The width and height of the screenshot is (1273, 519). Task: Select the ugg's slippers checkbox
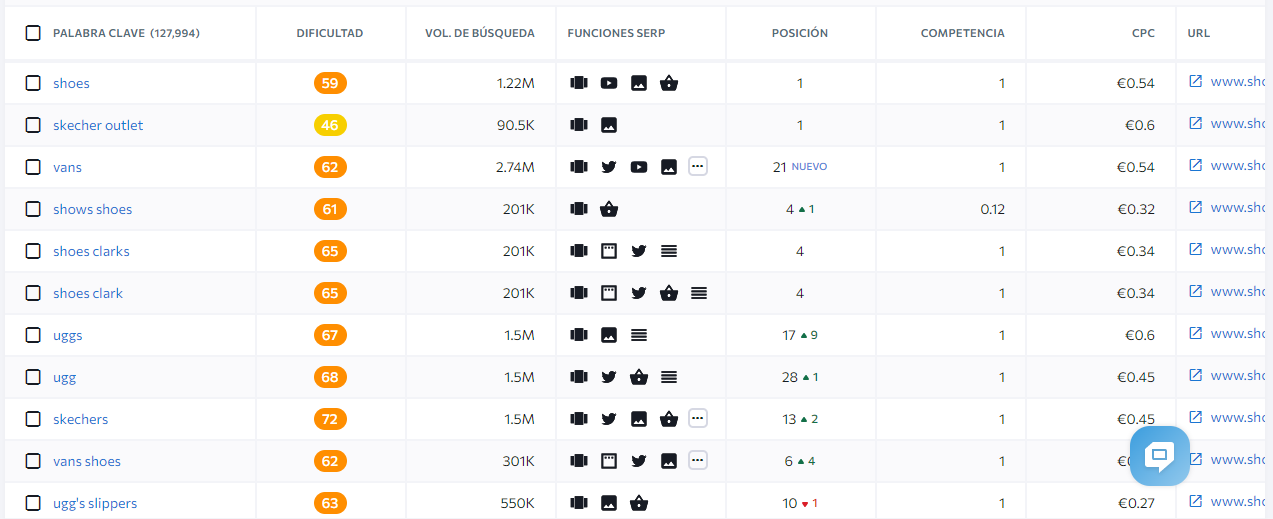point(33,503)
